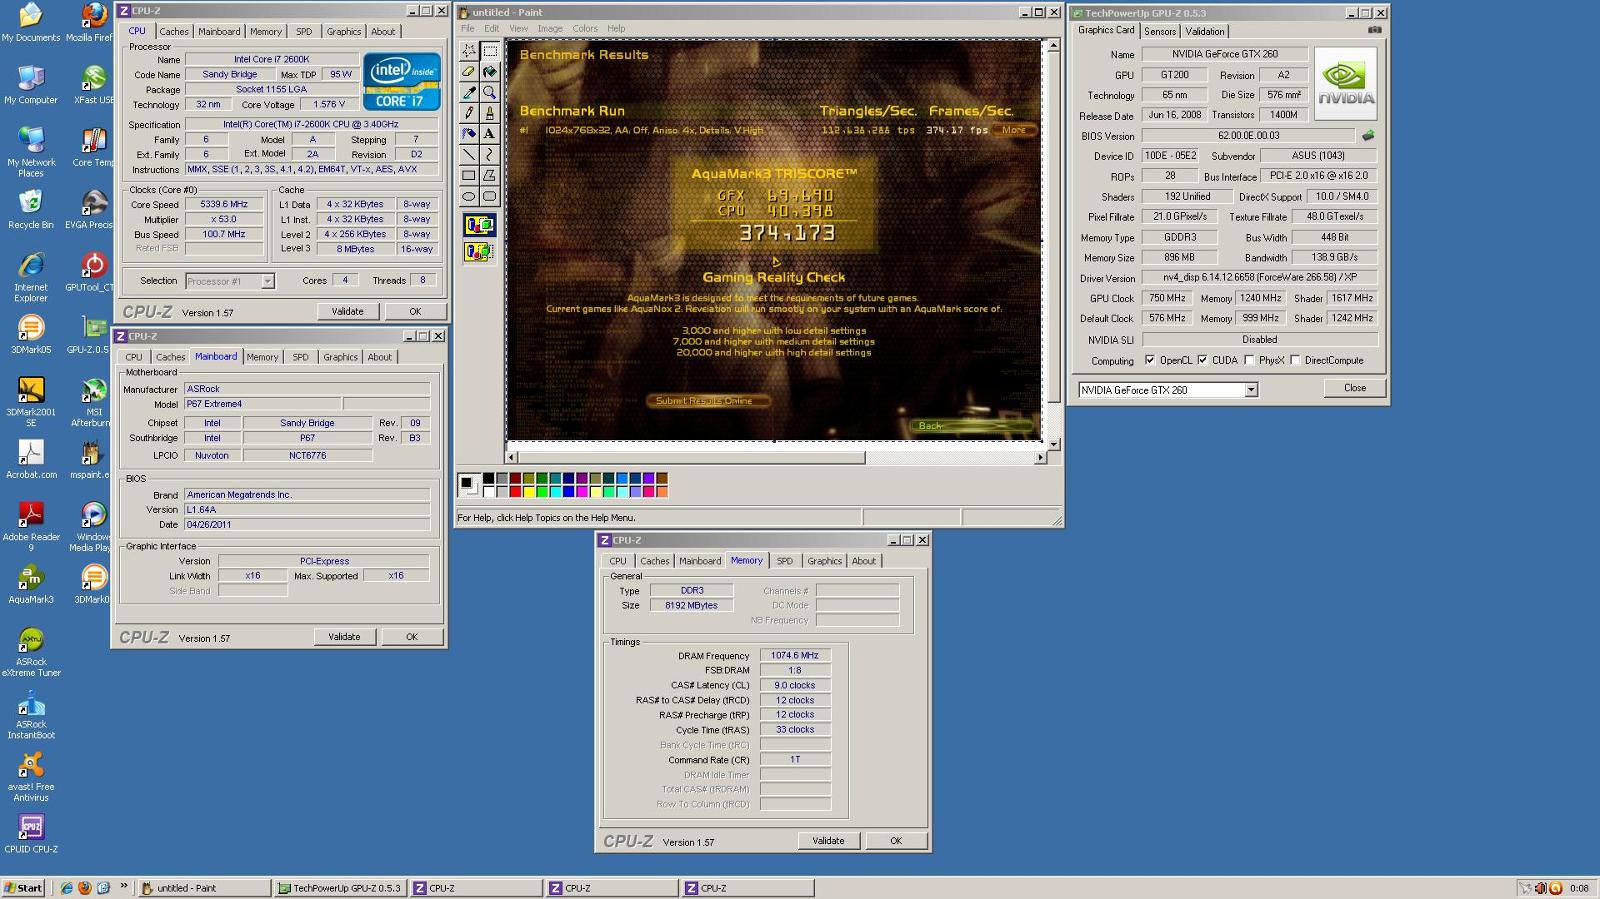The image size is (1600, 899).
Task: Open the 3DMark2001 SE desktop icon
Action: [31, 401]
